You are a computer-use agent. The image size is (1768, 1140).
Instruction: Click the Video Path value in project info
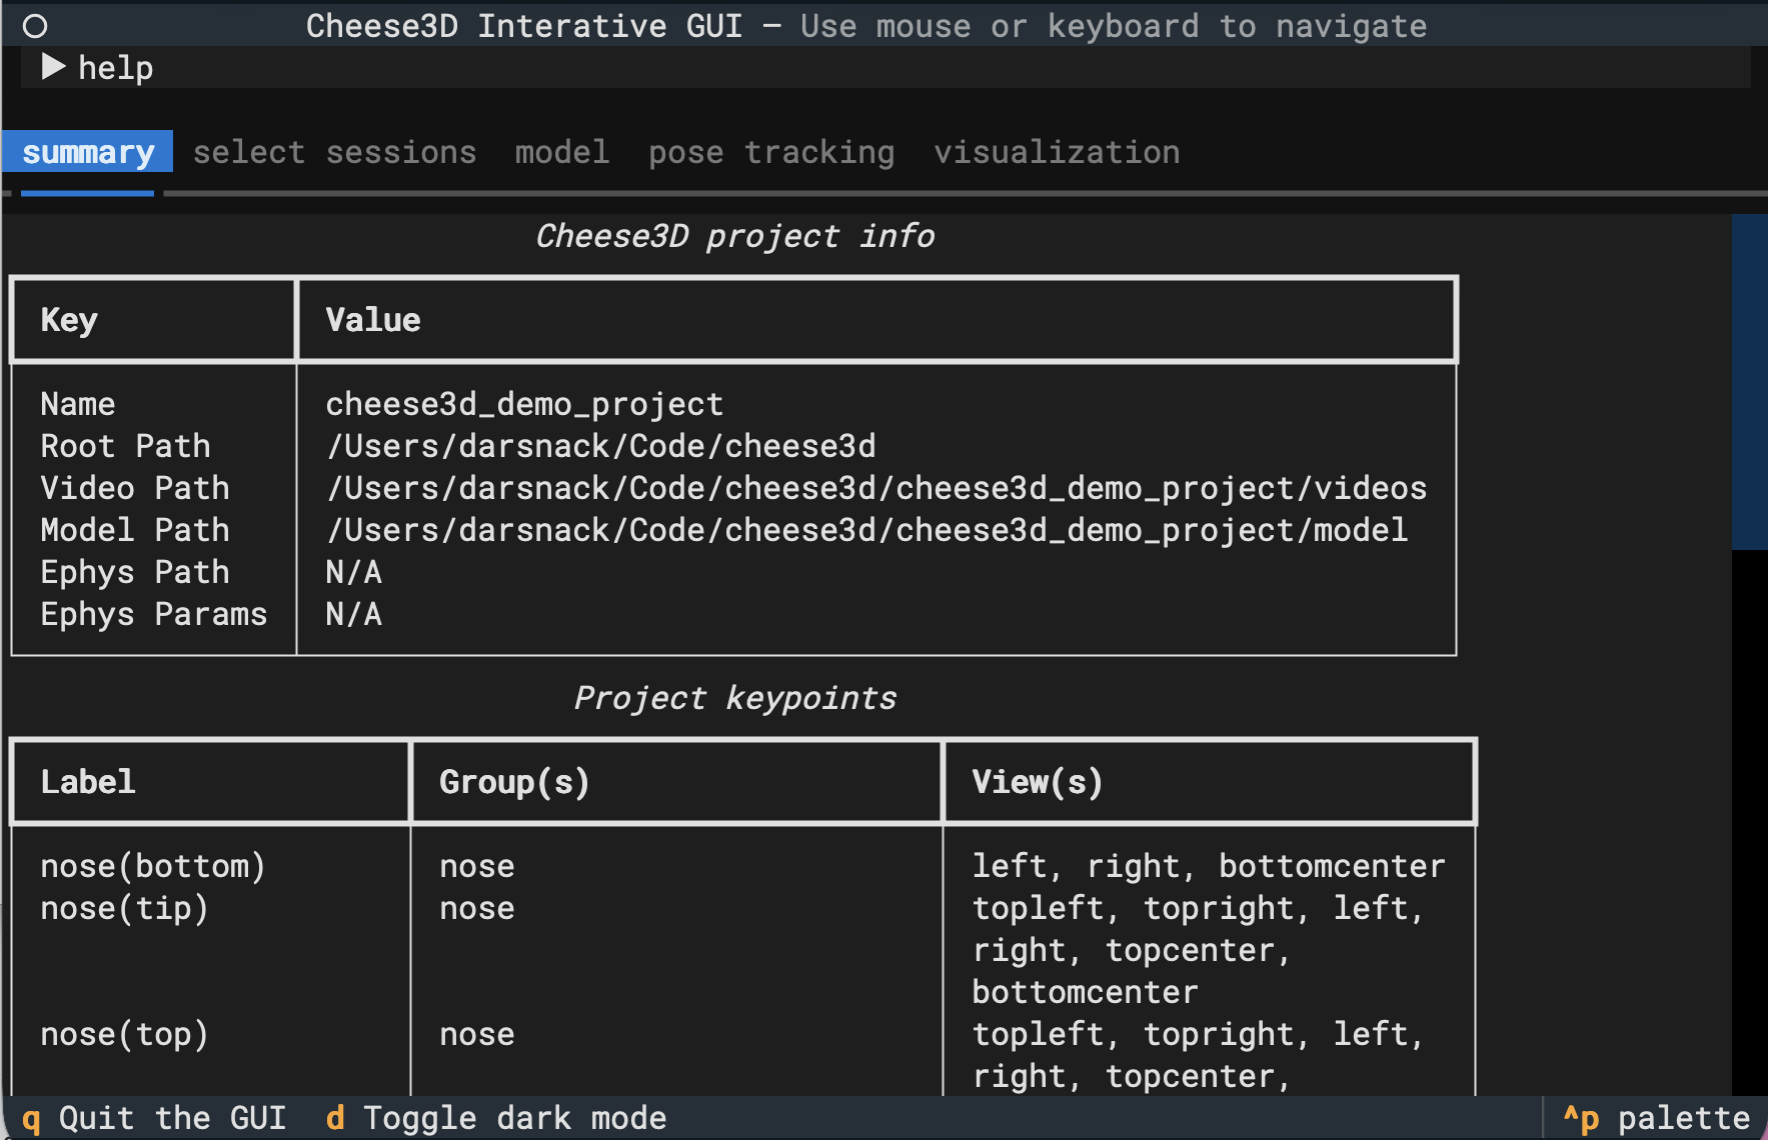pos(876,488)
